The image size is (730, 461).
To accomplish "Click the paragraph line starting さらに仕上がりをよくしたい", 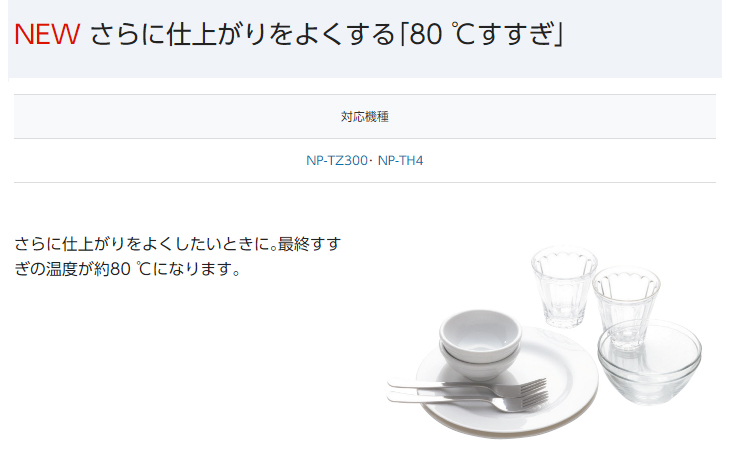I will (178, 244).
